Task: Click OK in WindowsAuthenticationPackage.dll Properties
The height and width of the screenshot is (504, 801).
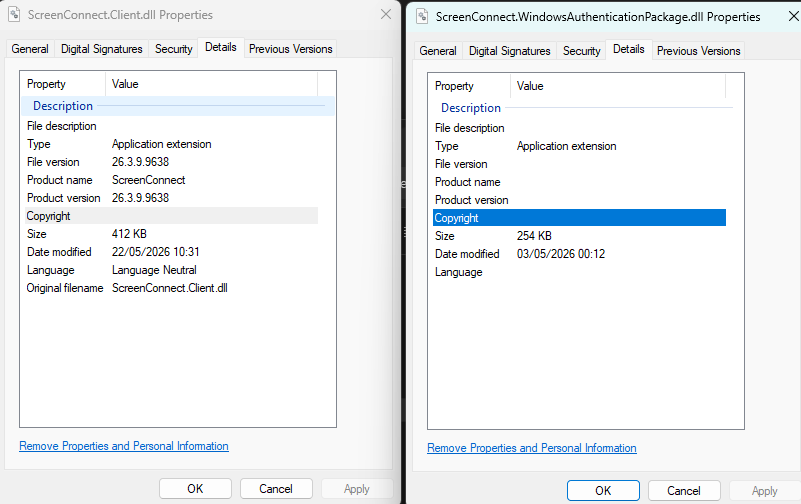Action: point(603,491)
